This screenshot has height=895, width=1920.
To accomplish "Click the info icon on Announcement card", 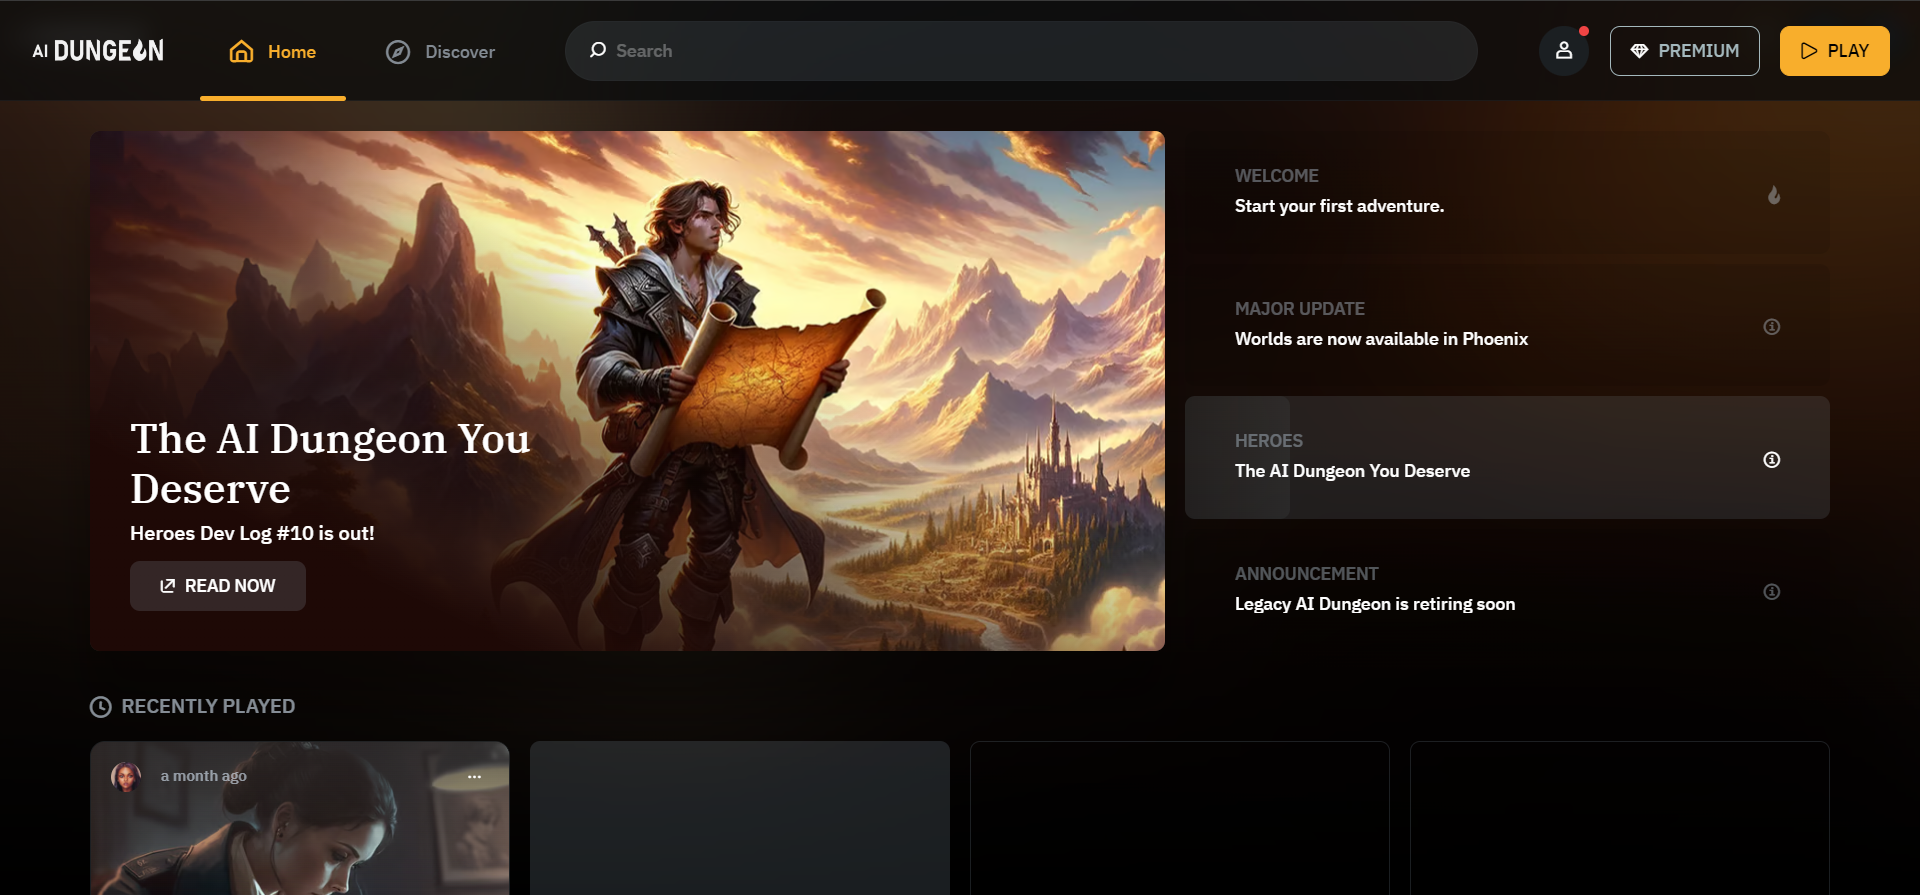I will [x=1771, y=592].
